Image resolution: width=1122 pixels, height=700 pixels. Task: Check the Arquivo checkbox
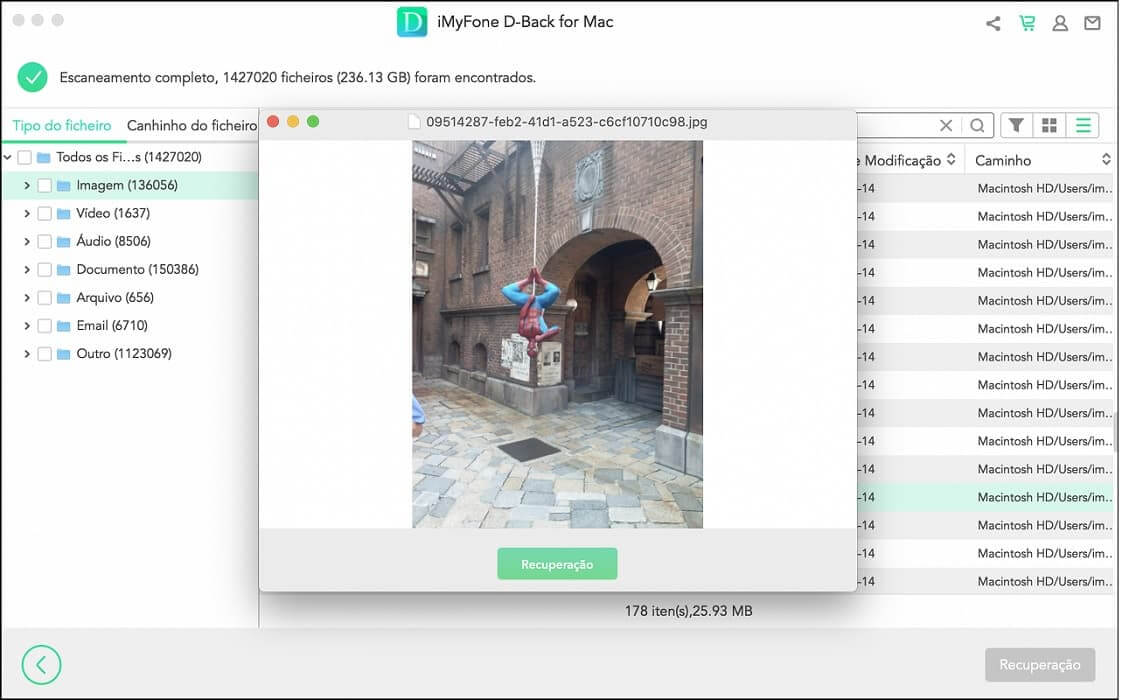(x=44, y=298)
